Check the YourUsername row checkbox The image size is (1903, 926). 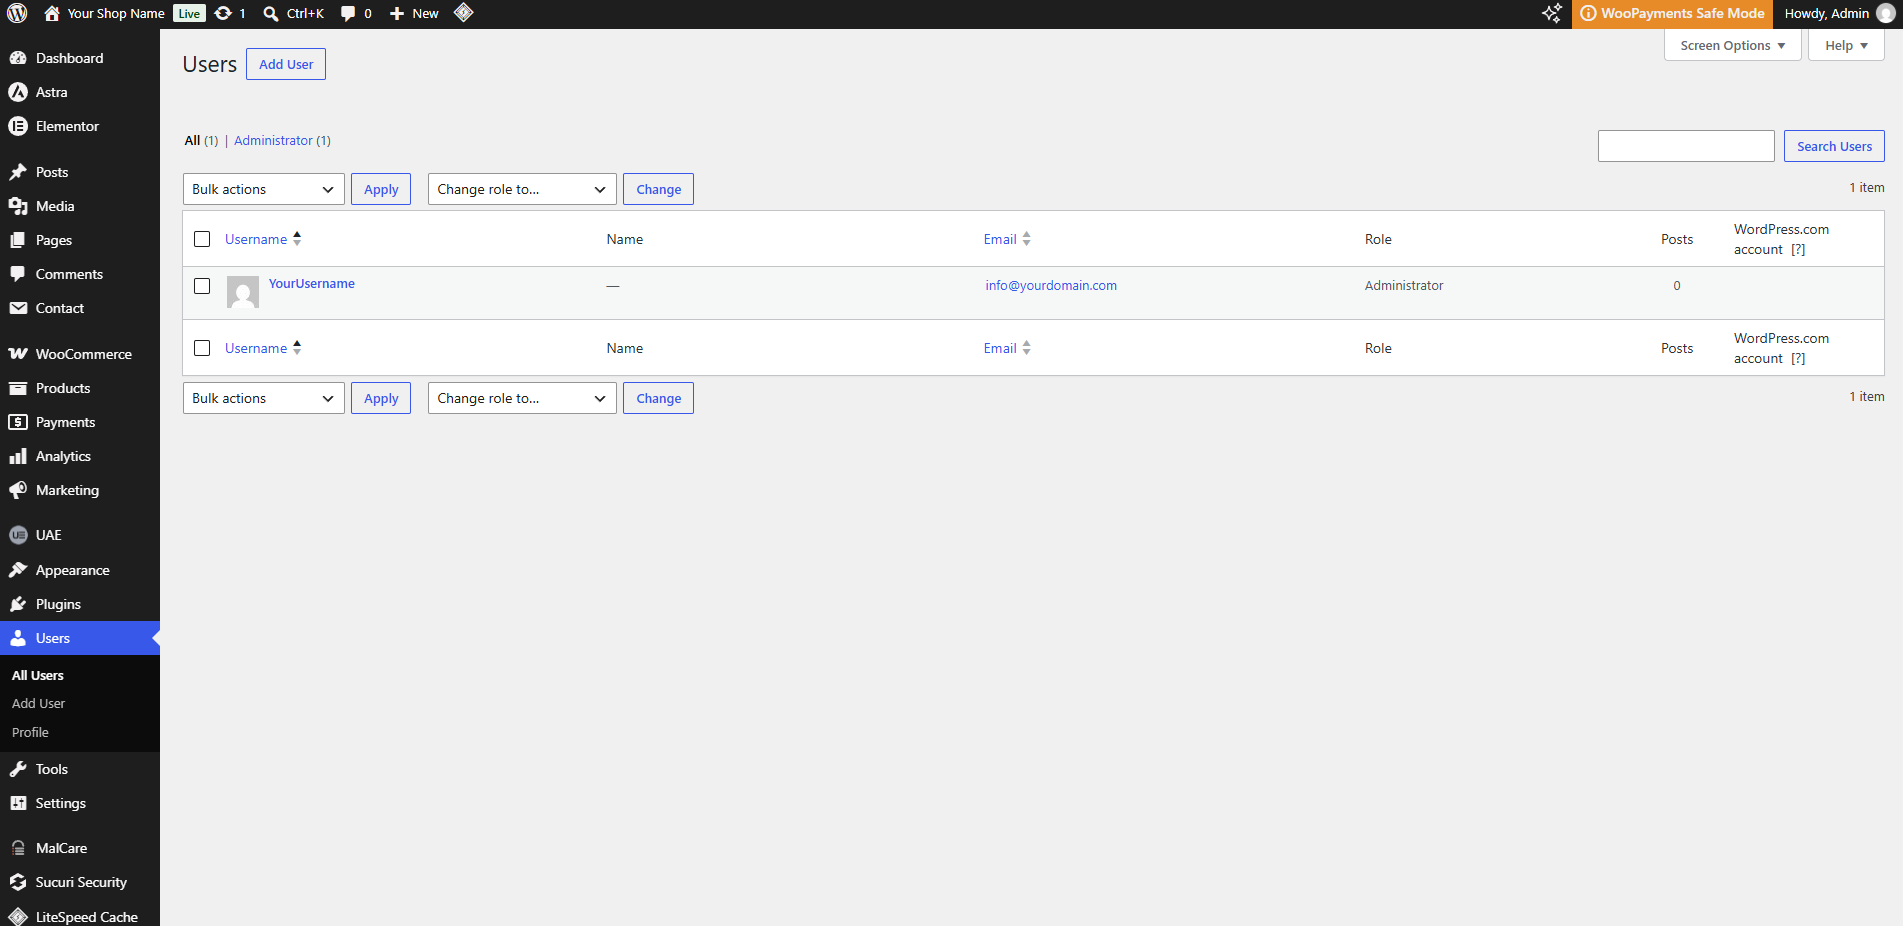[x=202, y=286]
